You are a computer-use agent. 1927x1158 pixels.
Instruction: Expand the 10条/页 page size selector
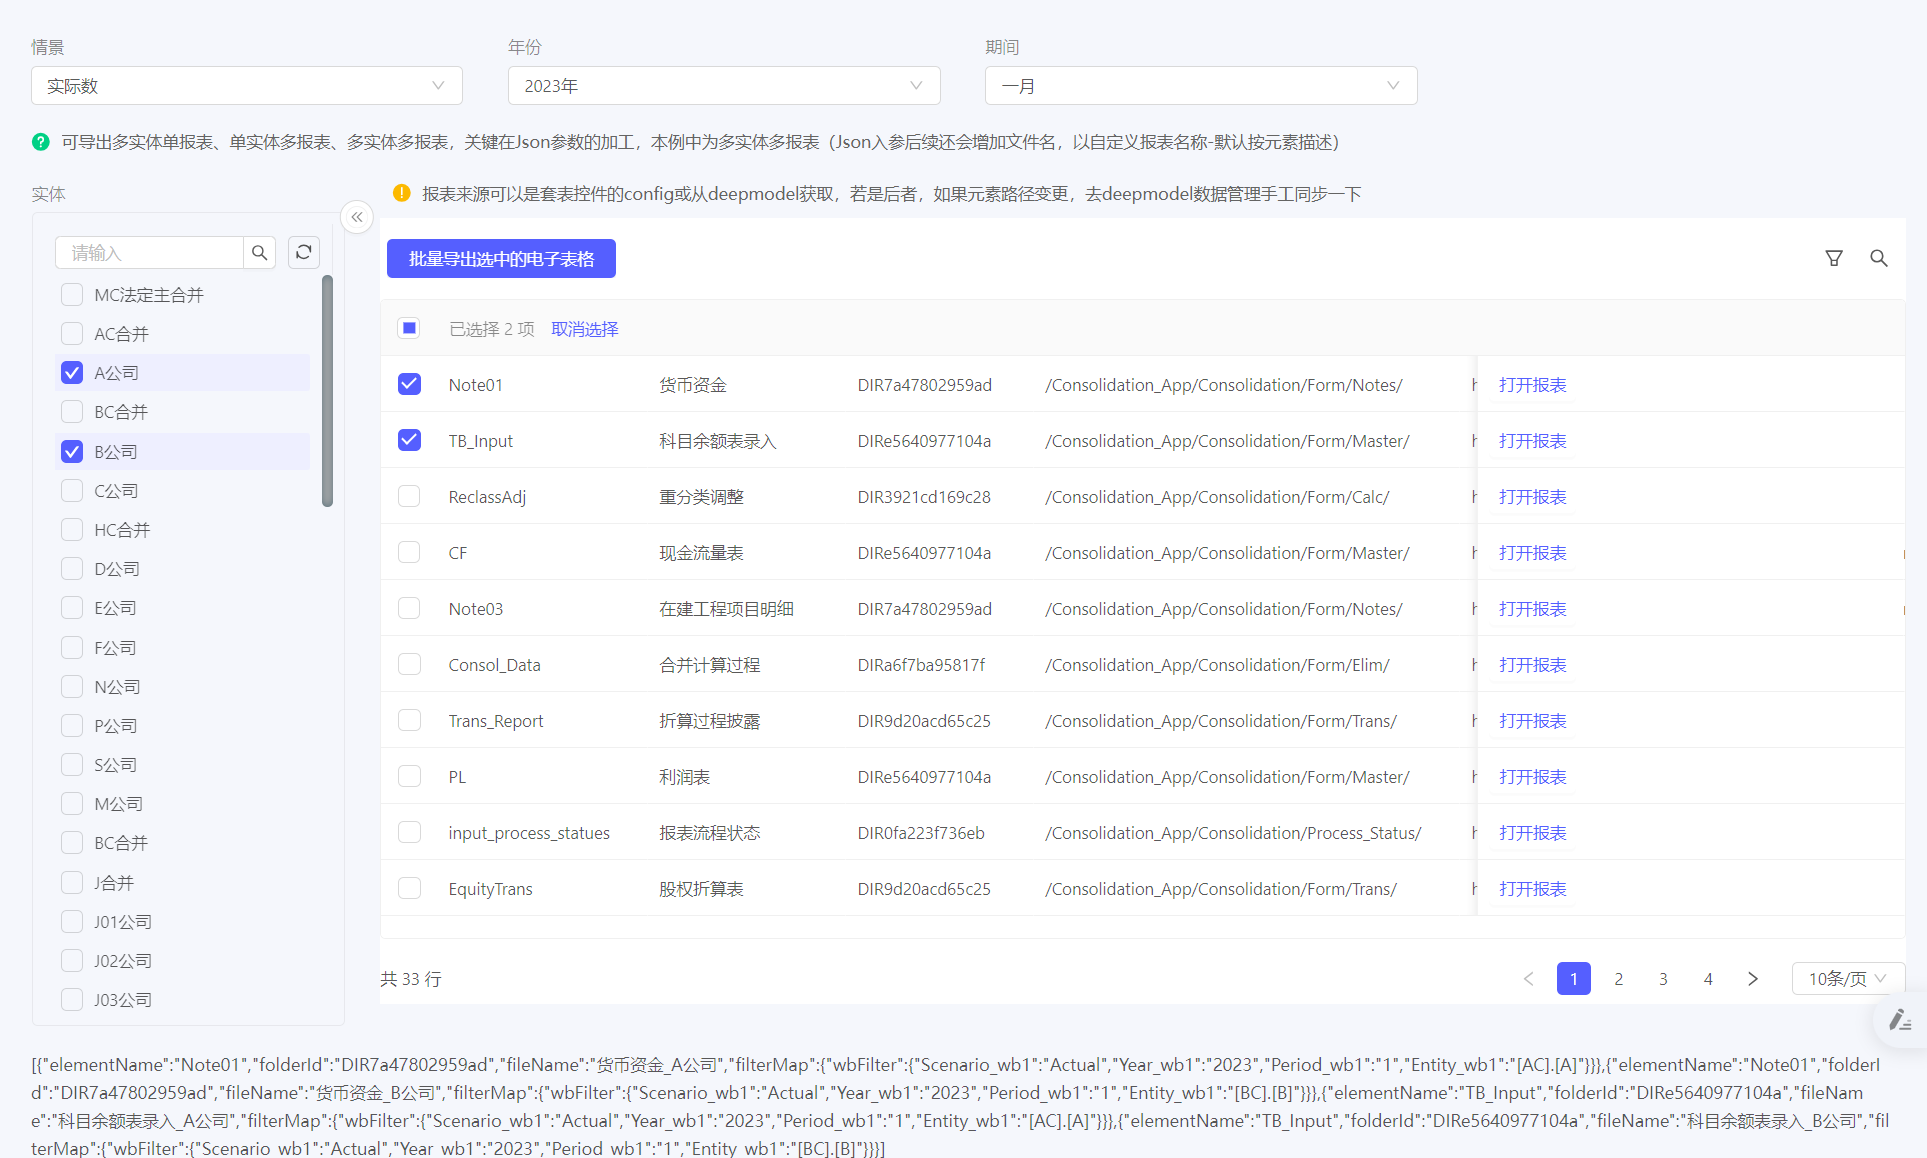click(1847, 979)
